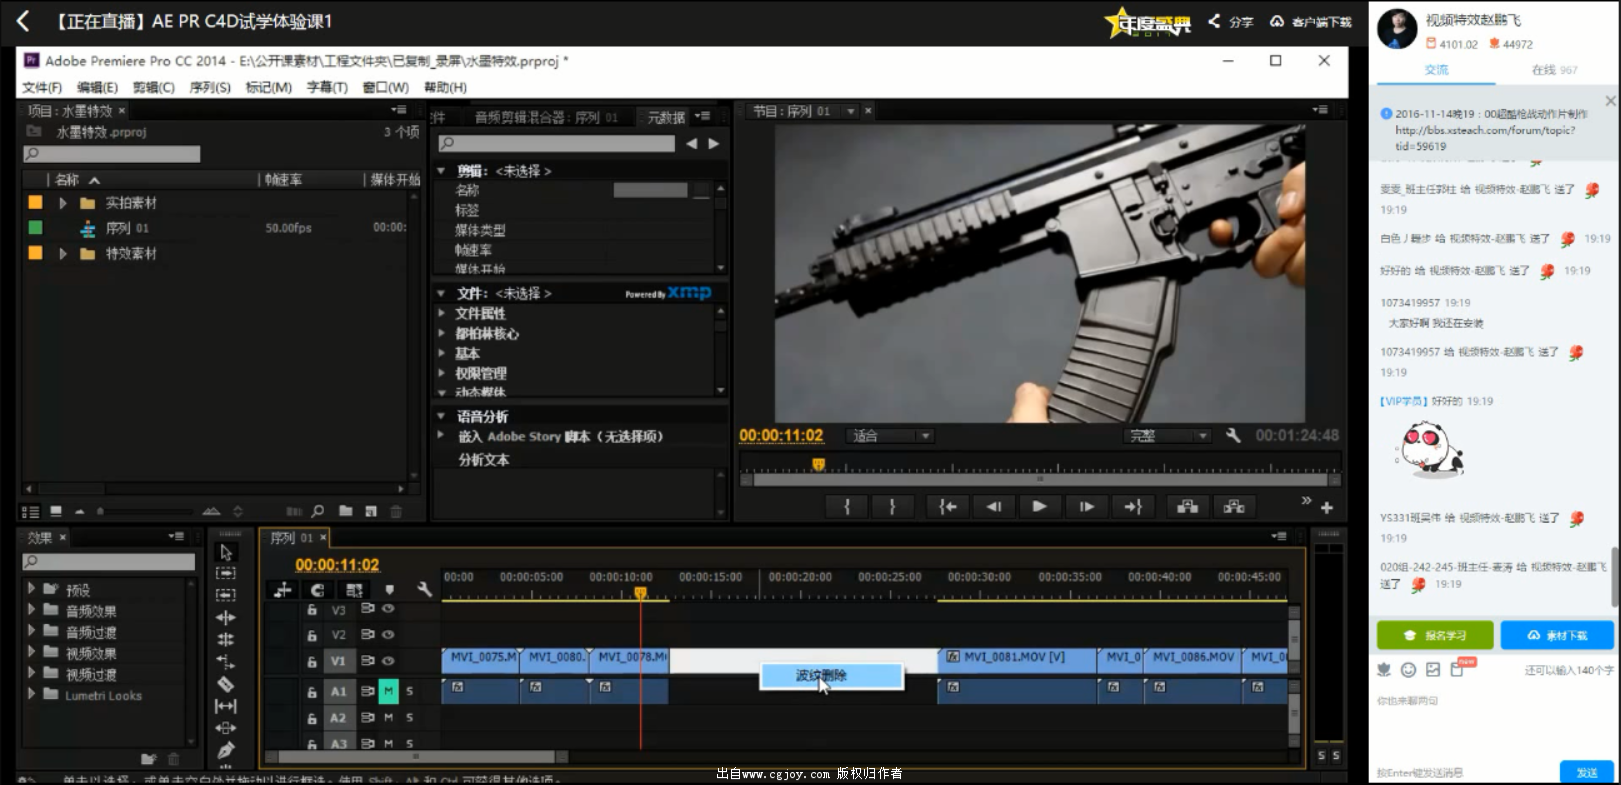Go to In point in program monitor

click(947, 507)
